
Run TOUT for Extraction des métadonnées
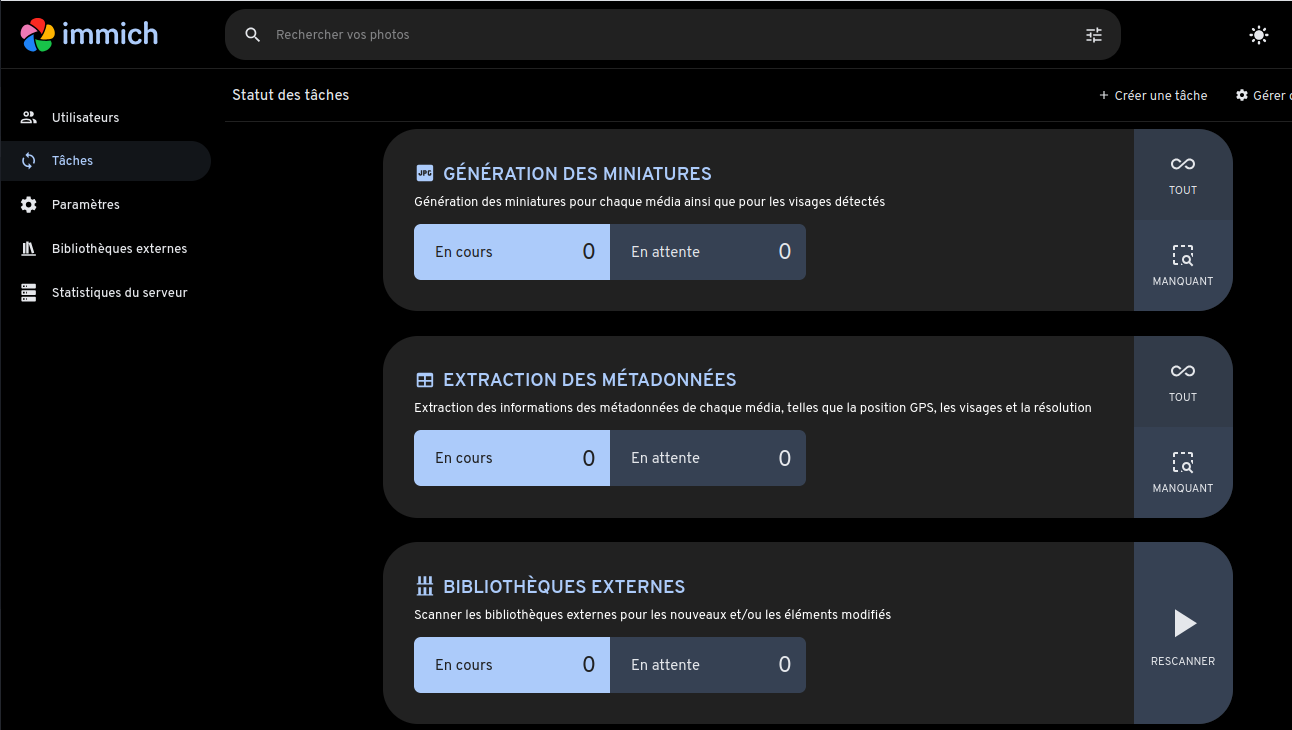1182,382
